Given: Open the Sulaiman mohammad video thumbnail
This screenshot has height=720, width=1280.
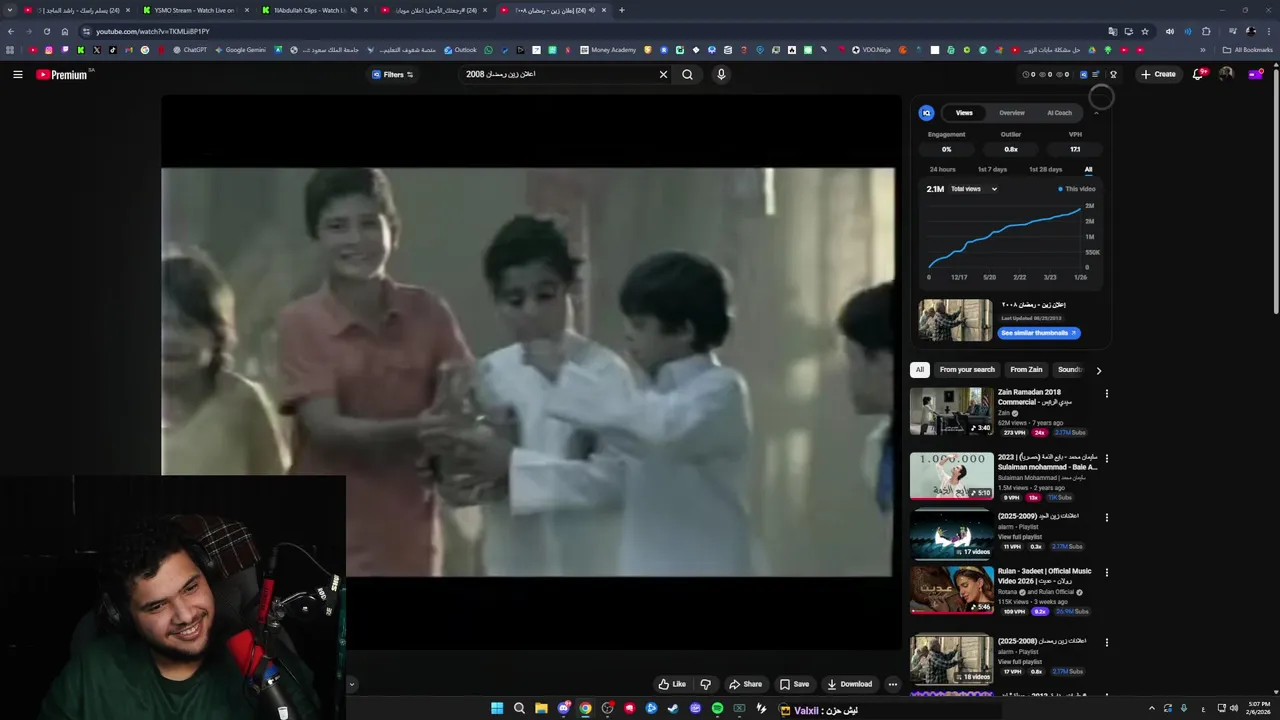Looking at the screenshot, I should (x=951, y=476).
